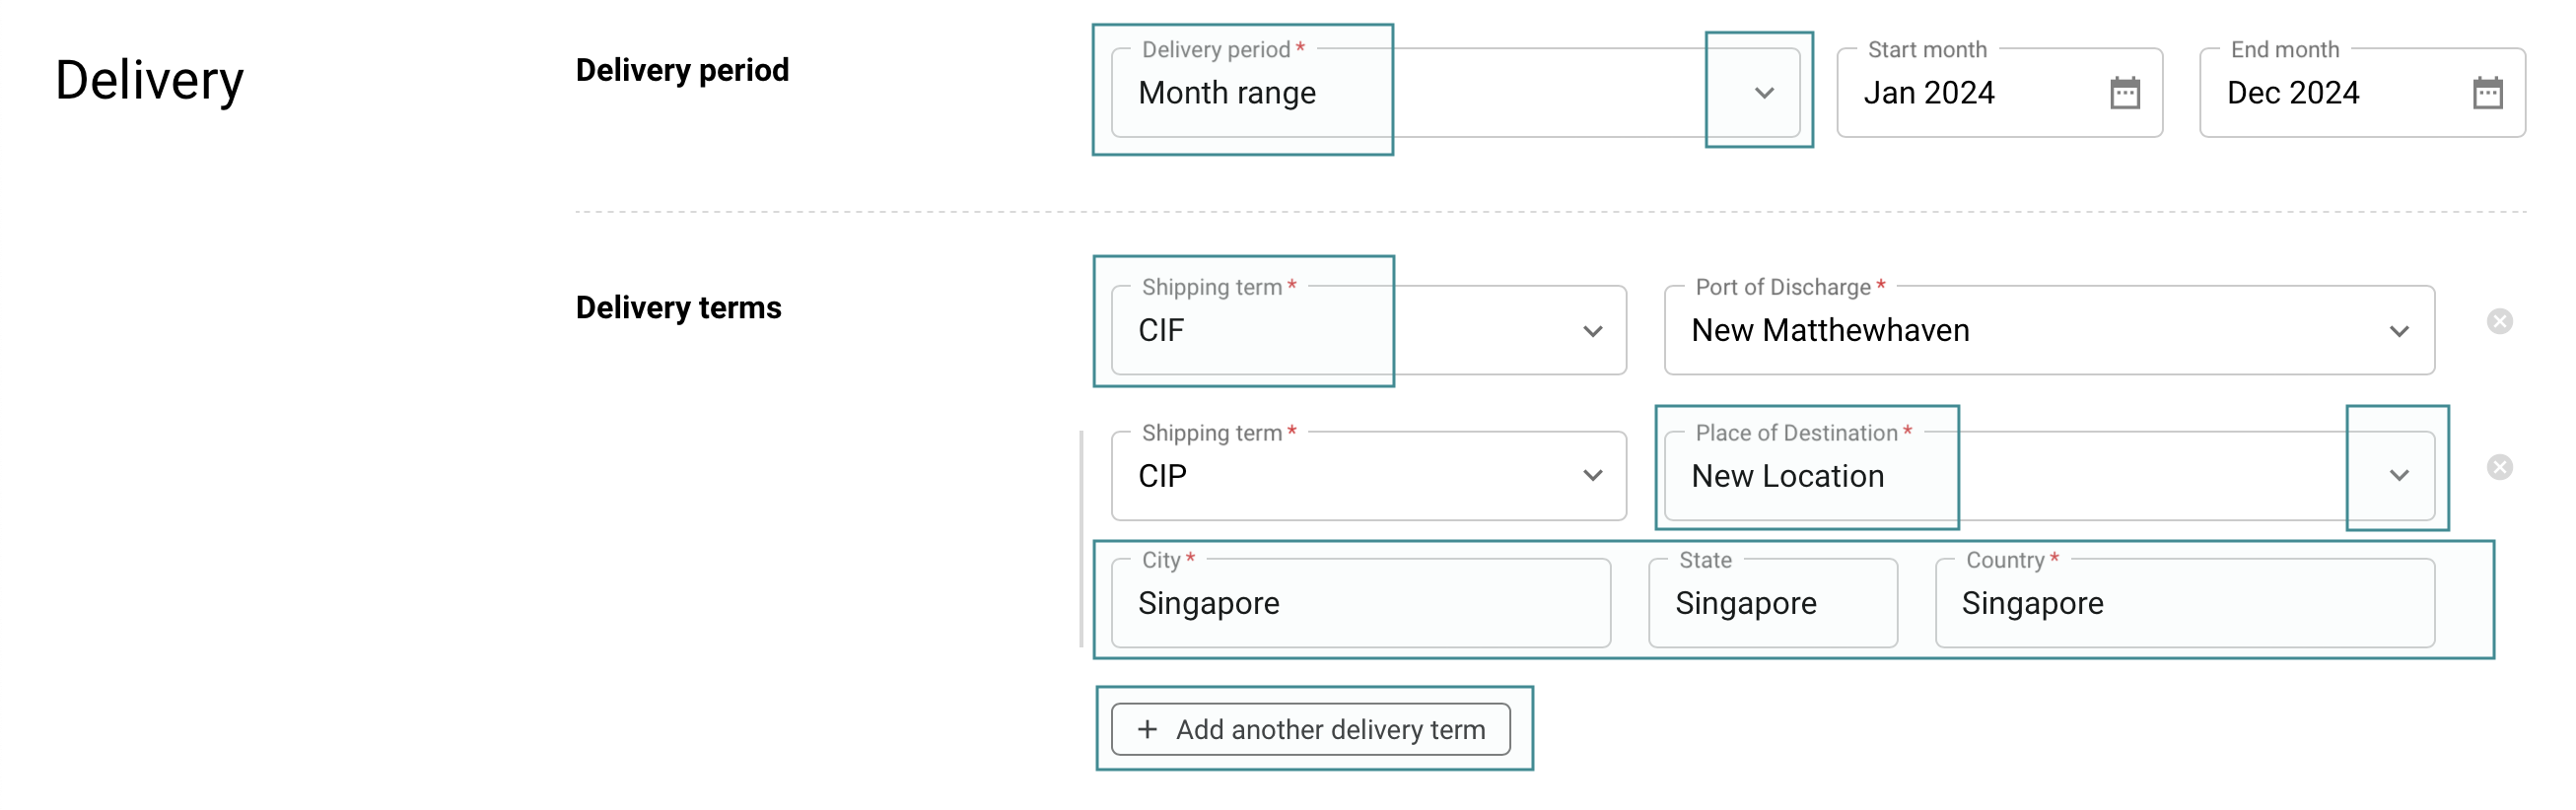2576x810 pixels.
Task: Click the Delivery period chevron arrow
Action: coord(1764,93)
